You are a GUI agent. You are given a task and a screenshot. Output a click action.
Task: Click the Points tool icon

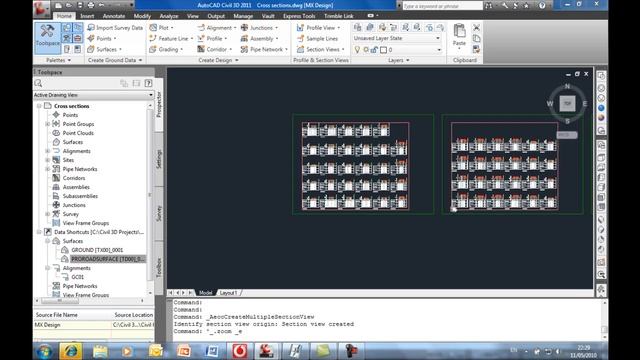pos(91,38)
